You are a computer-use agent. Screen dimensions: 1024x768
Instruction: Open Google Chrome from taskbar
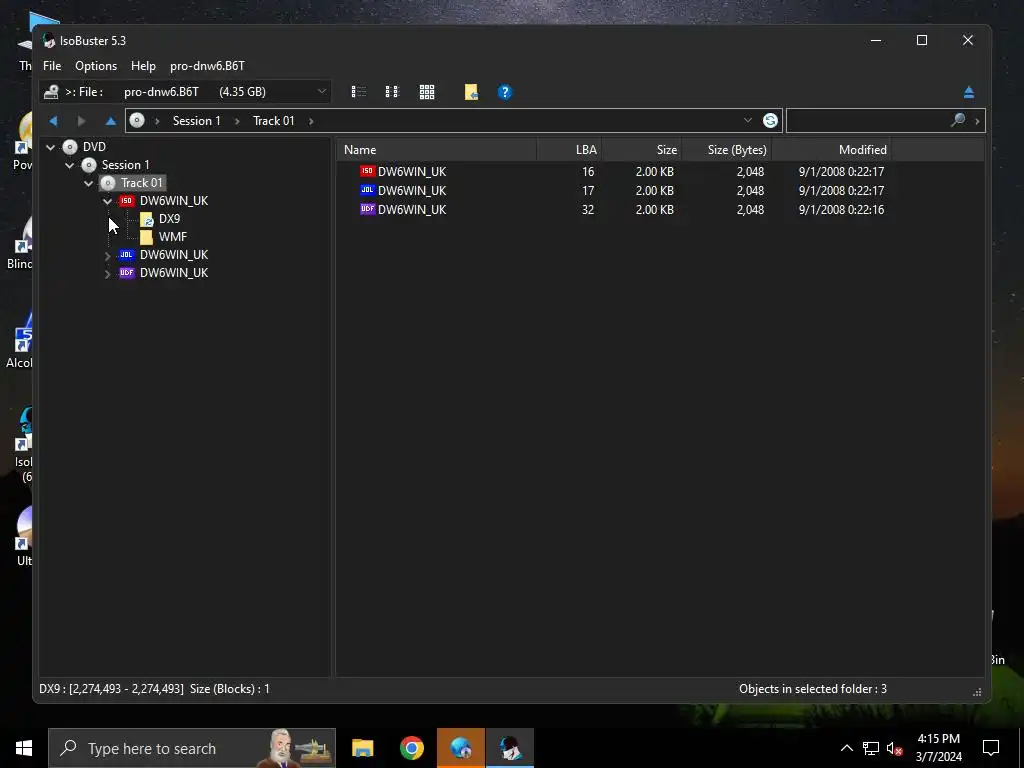click(411, 748)
